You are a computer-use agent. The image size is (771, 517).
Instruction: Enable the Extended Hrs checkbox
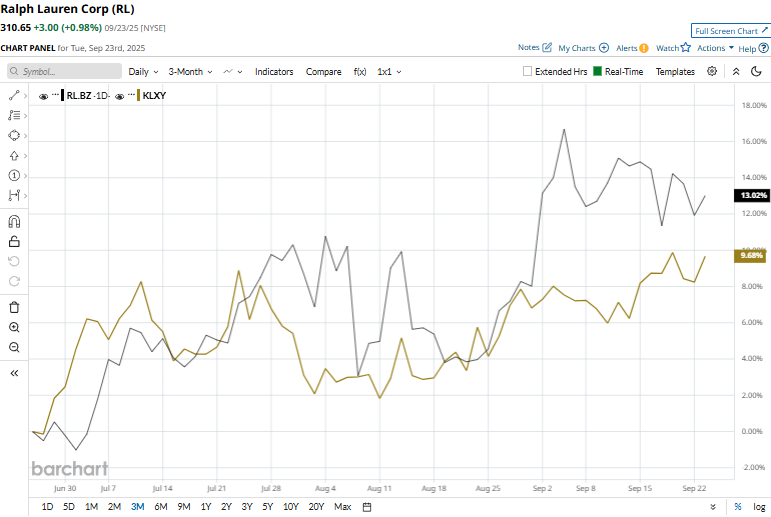click(x=527, y=71)
